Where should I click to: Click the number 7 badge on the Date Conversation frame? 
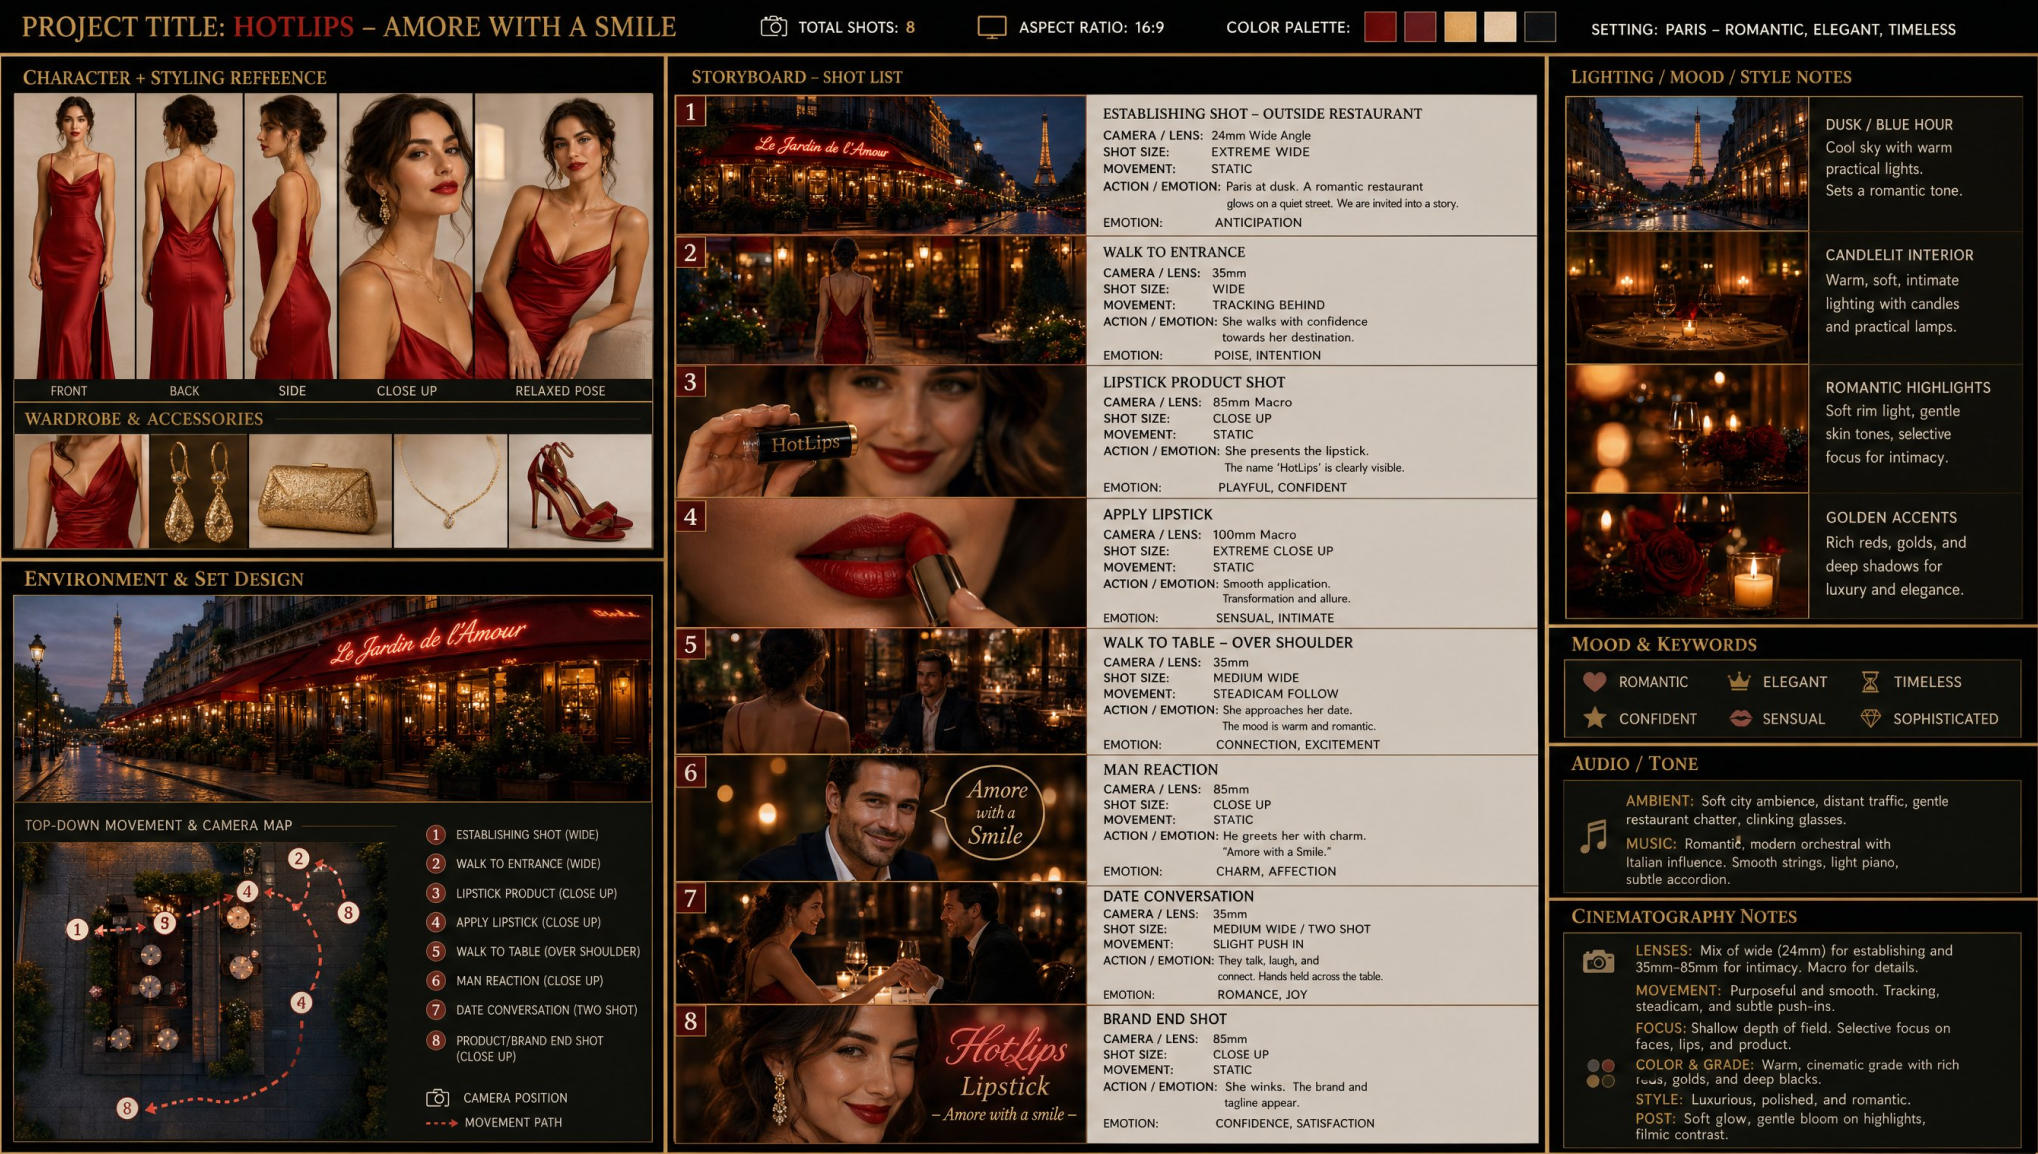[690, 897]
